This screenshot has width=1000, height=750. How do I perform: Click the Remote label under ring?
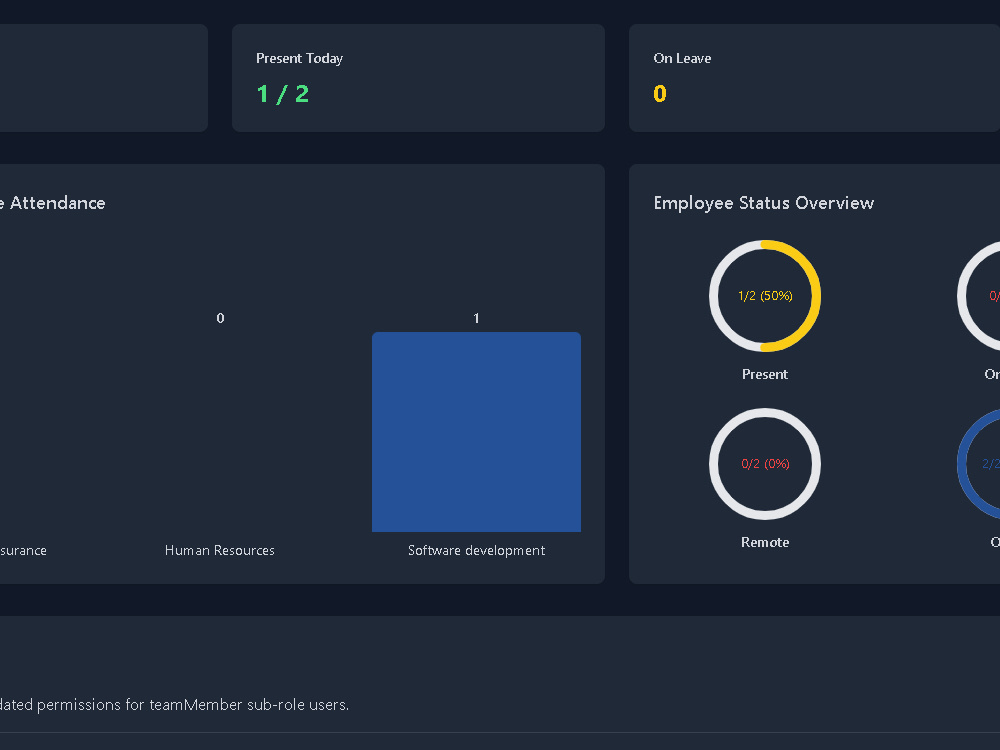pyautogui.click(x=765, y=542)
